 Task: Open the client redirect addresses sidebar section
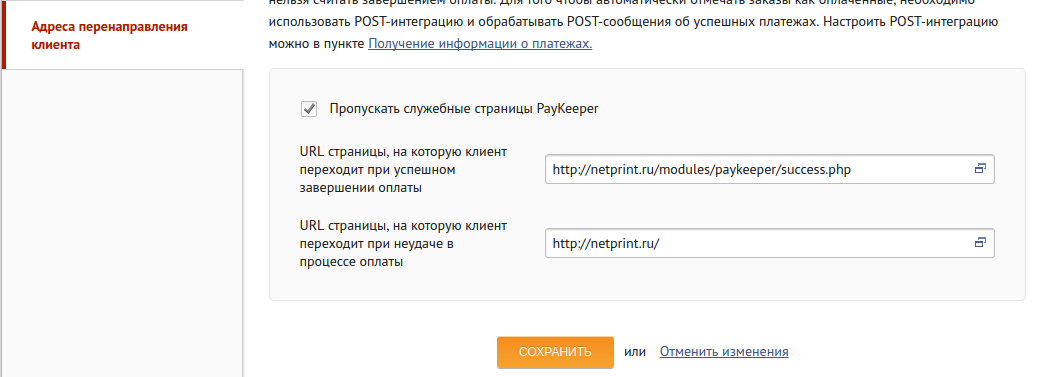coord(109,36)
